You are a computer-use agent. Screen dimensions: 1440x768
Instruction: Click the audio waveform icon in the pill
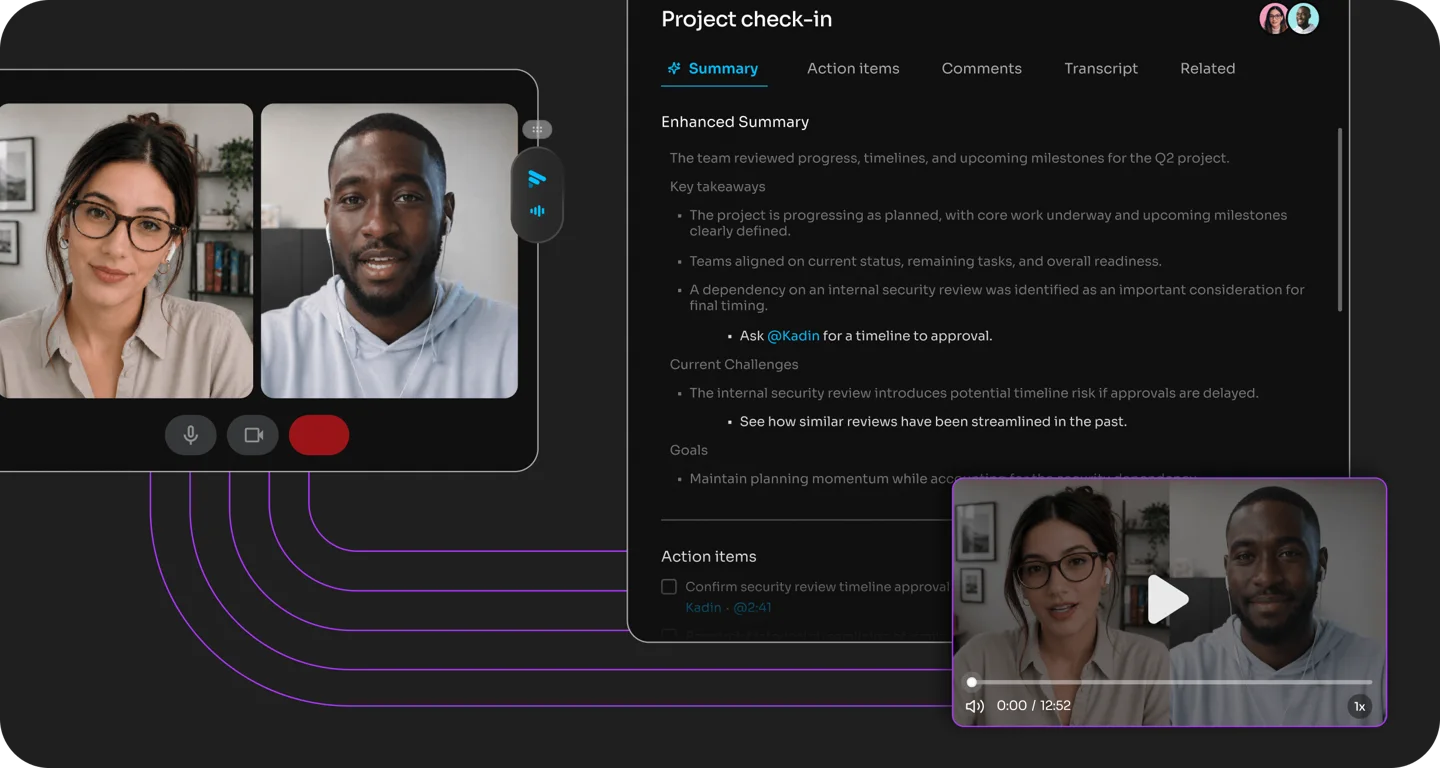(537, 211)
